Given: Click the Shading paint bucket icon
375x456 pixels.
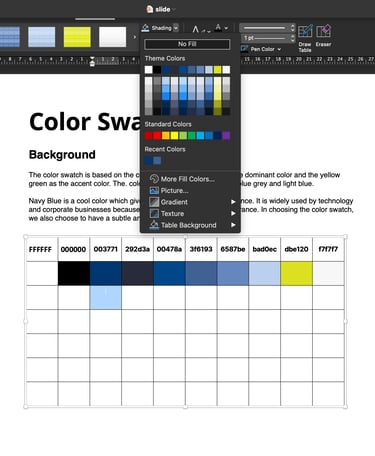Looking at the screenshot, I should tap(145, 28).
